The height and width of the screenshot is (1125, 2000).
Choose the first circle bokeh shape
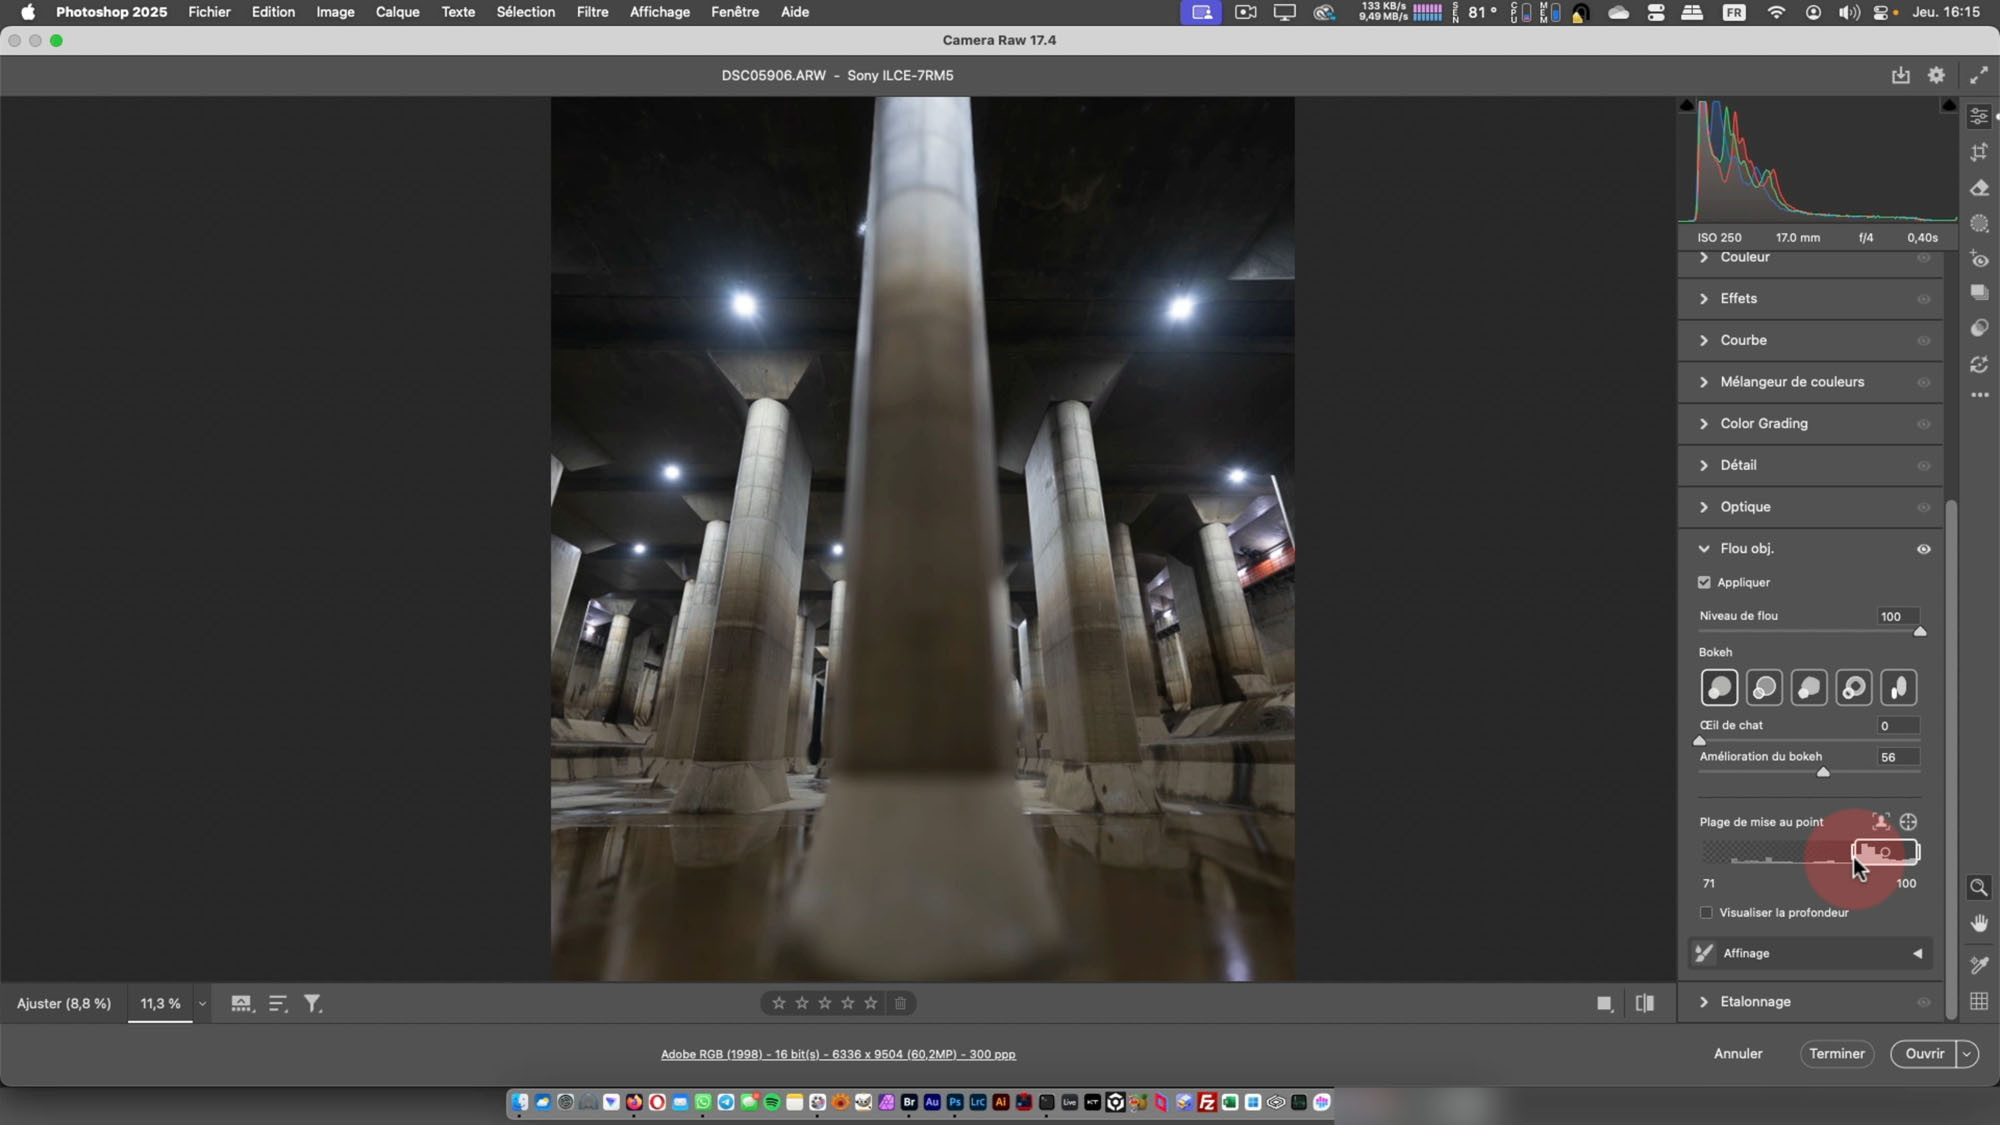click(x=1719, y=688)
